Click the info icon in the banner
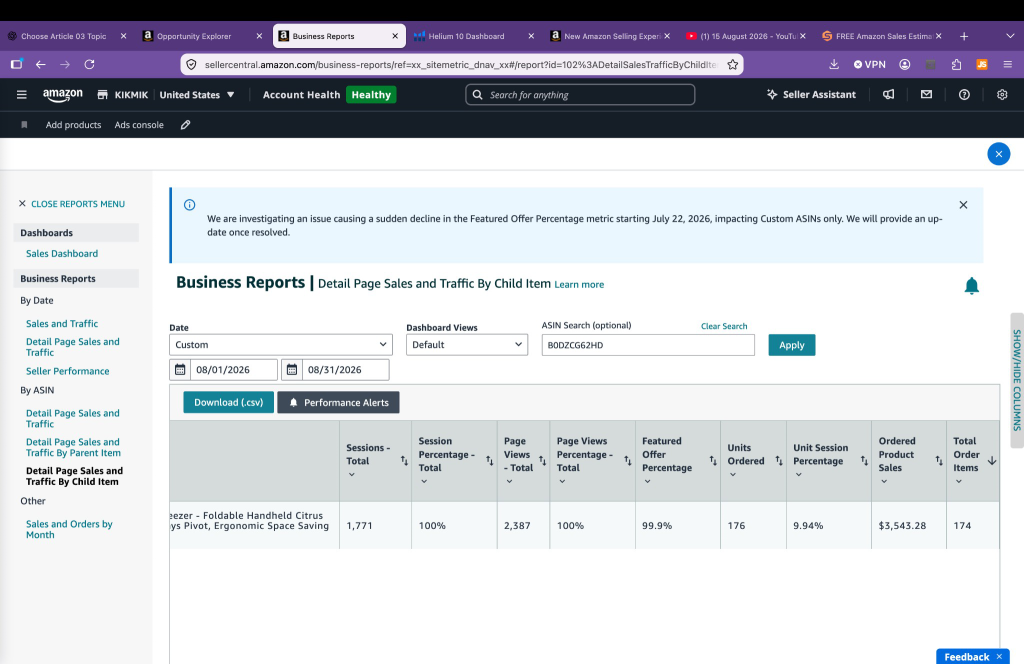The image size is (1024, 664). click(x=189, y=205)
